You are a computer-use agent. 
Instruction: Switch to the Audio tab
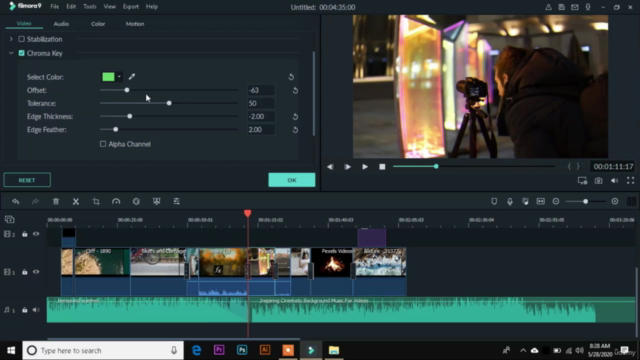[61, 24]
